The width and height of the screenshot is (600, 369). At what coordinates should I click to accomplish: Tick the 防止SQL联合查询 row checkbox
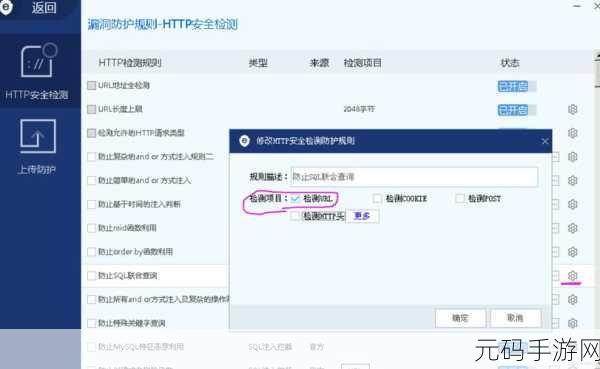point(91,276)
